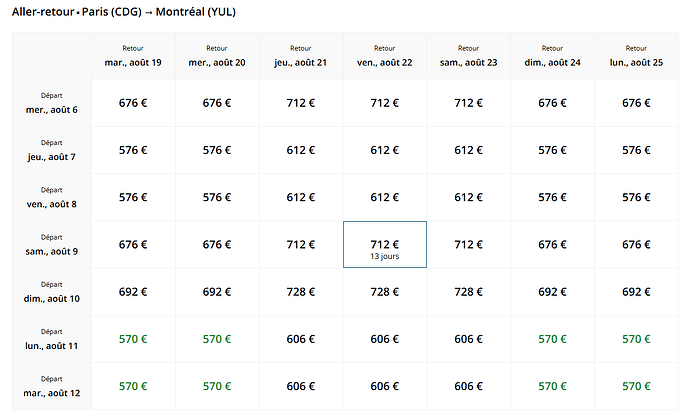Screen dimensions: 690x418
Task: Choose 612 € fare departing ven. août 8 returning août 21
Action: point(301,197)
